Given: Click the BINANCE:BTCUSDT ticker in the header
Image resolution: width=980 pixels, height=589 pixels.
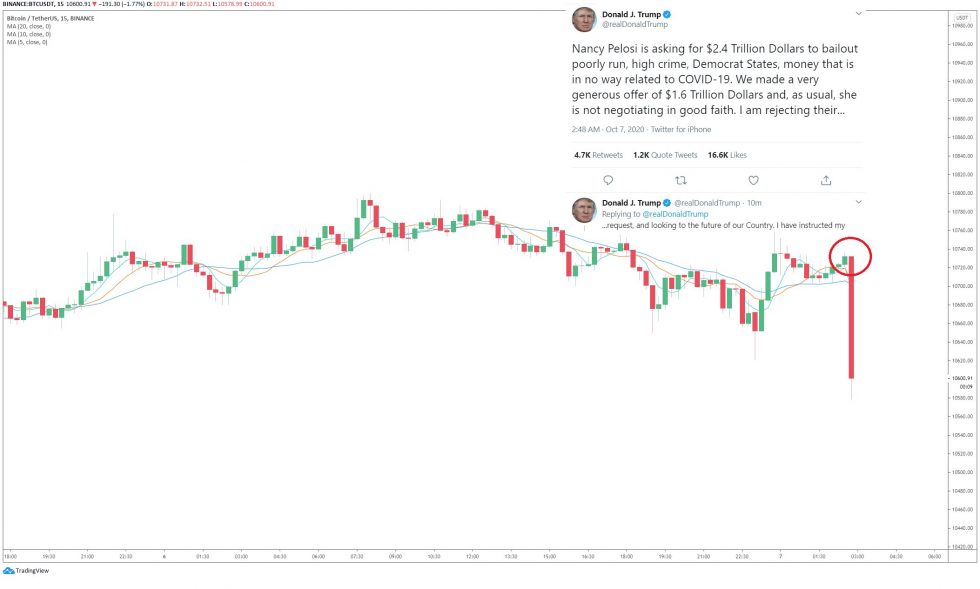Looking at the screenshot, I should tap(30, 4).
